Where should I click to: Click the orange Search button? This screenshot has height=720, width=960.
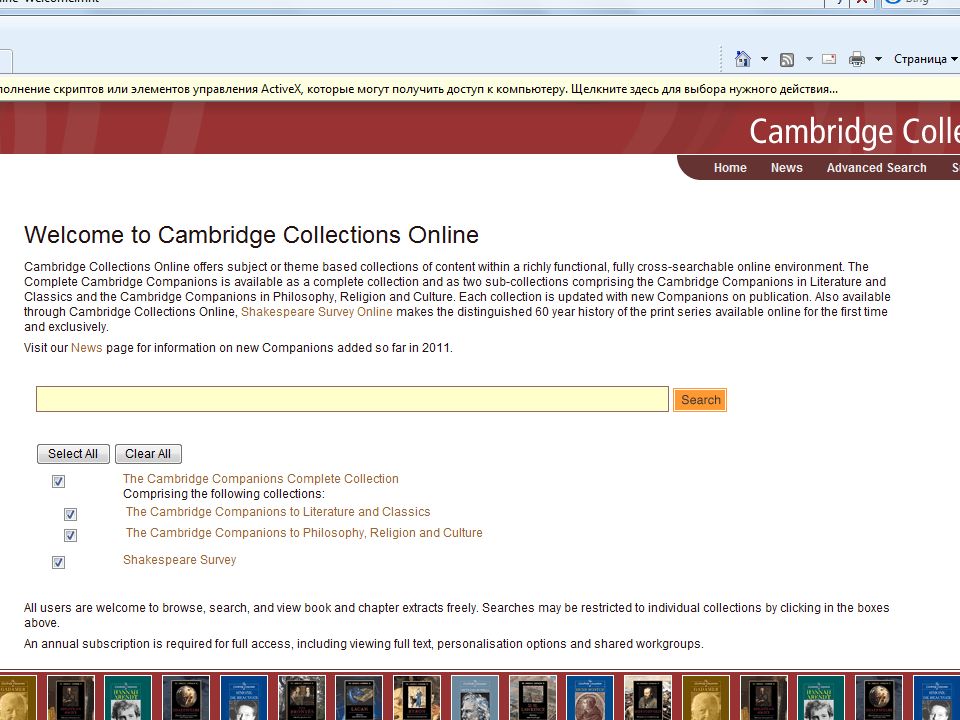(x=700, y=400)
